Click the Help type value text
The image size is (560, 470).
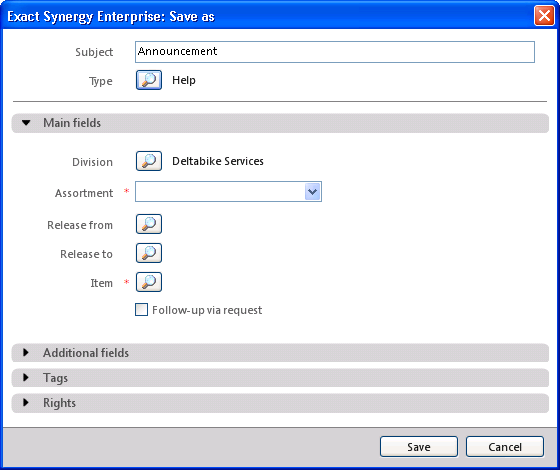pos(184,80)
